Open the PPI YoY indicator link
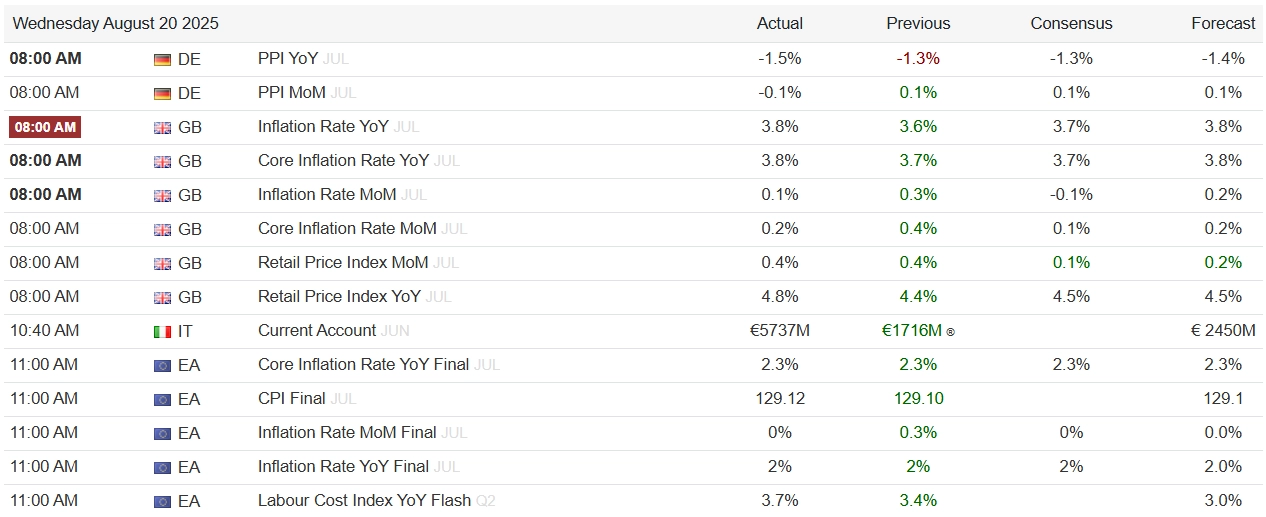Viewport: 1266px width, 517px height. click(288, 58)
